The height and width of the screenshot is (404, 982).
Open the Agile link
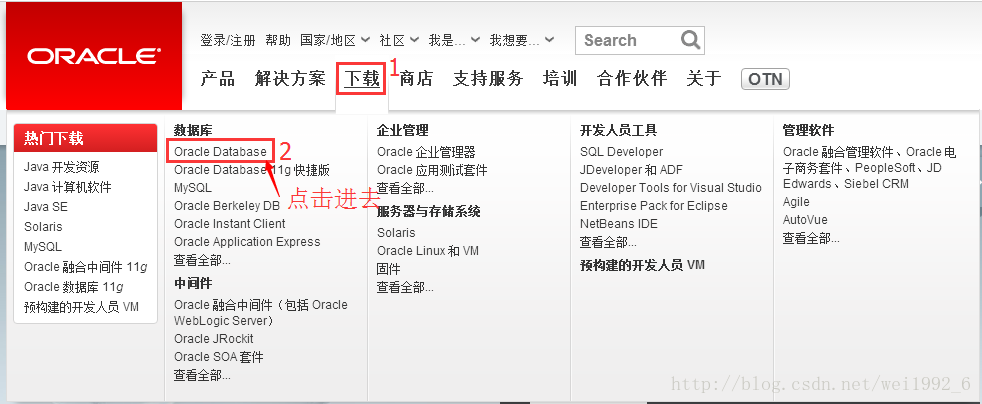796,202
